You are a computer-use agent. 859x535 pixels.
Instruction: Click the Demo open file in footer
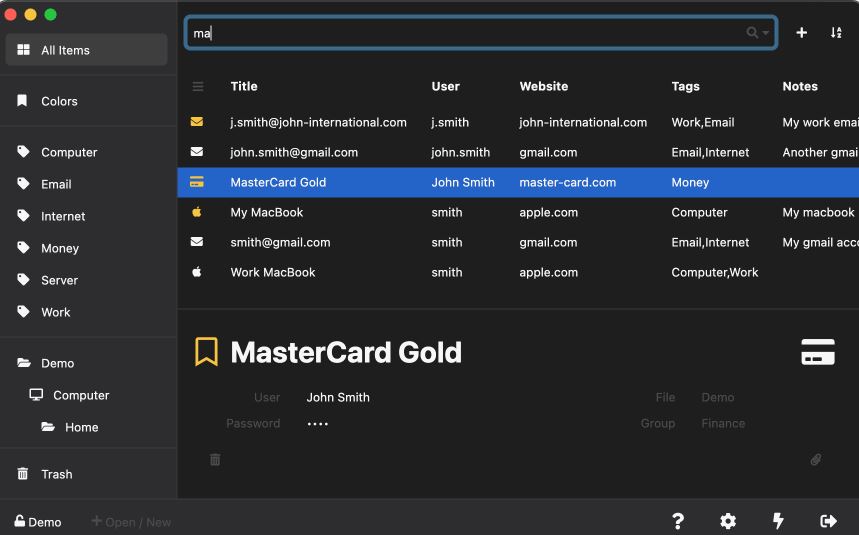click(38, 522)
